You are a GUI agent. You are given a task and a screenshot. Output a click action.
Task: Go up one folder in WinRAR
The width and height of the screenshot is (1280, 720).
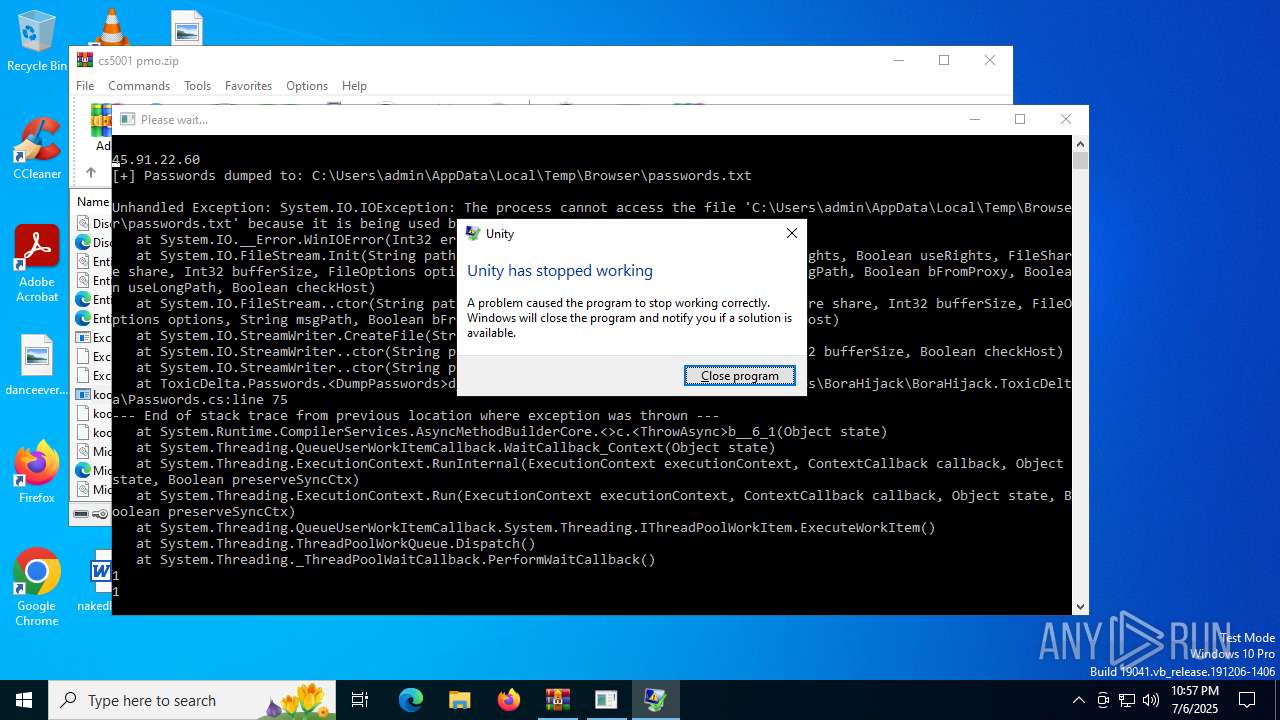click(x=91, y=172)
